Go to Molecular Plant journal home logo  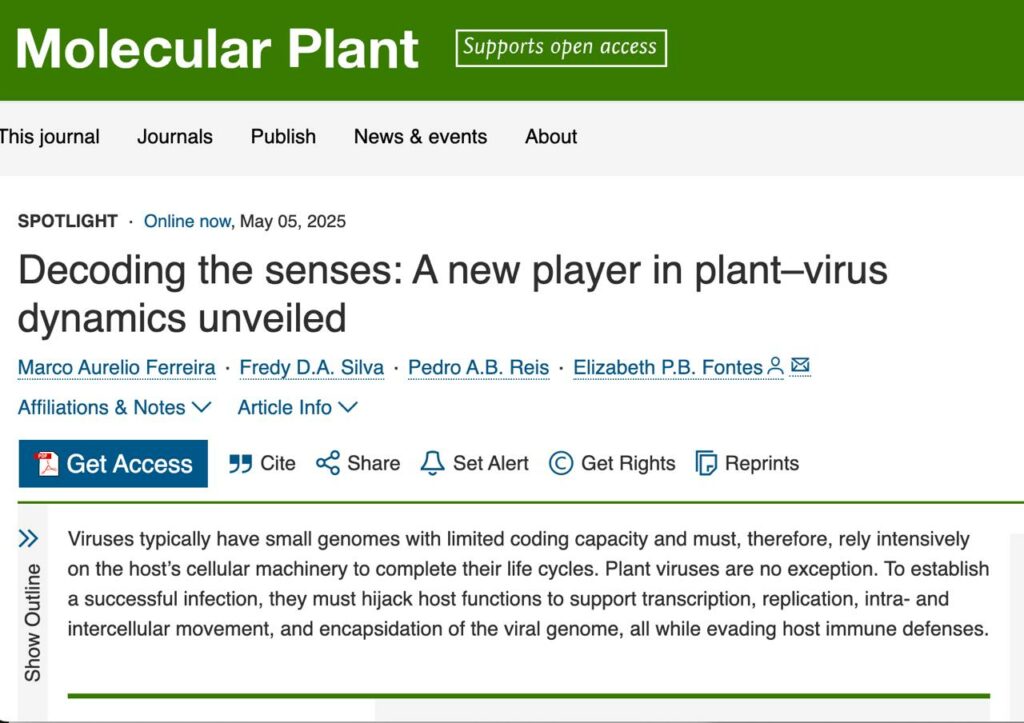coord(217,48)
